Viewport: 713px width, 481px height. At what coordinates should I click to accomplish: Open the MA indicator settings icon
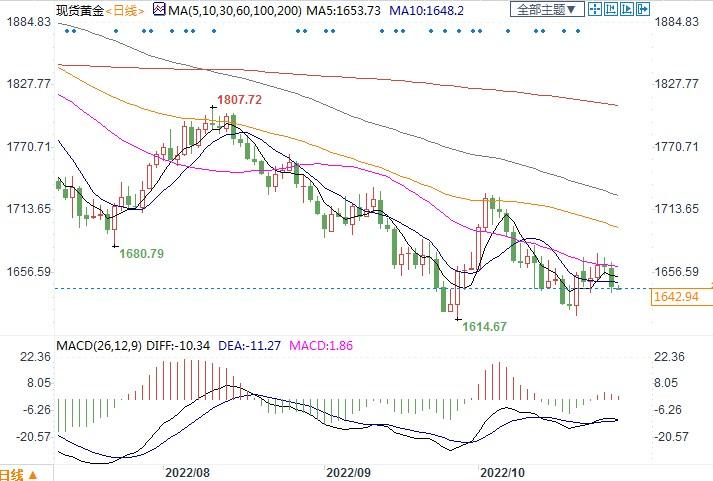coord(160,9)
